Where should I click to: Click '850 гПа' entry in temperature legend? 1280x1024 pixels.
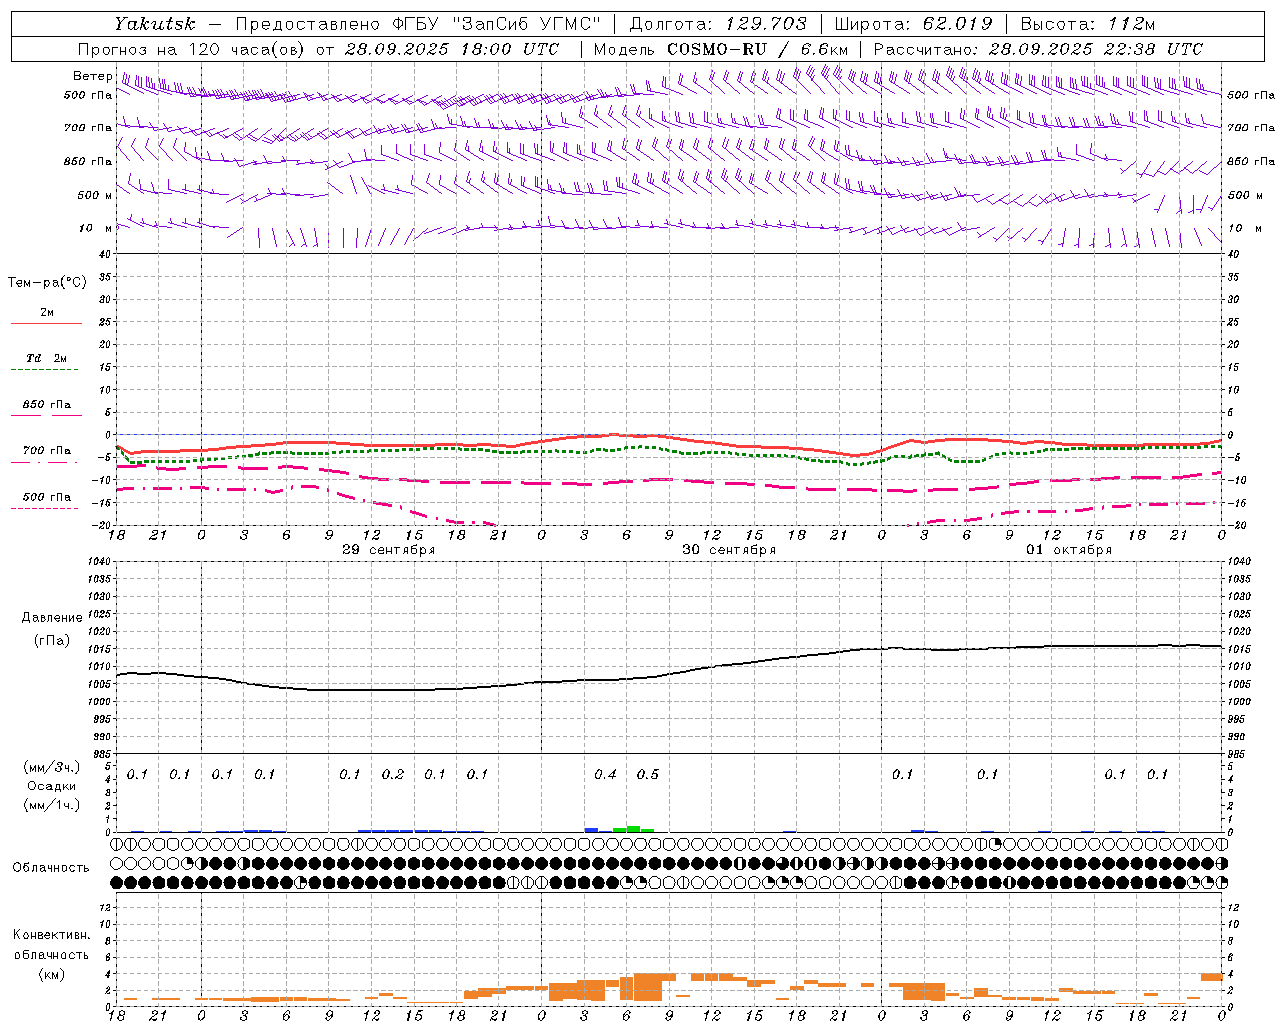click(x=46, y=405)
